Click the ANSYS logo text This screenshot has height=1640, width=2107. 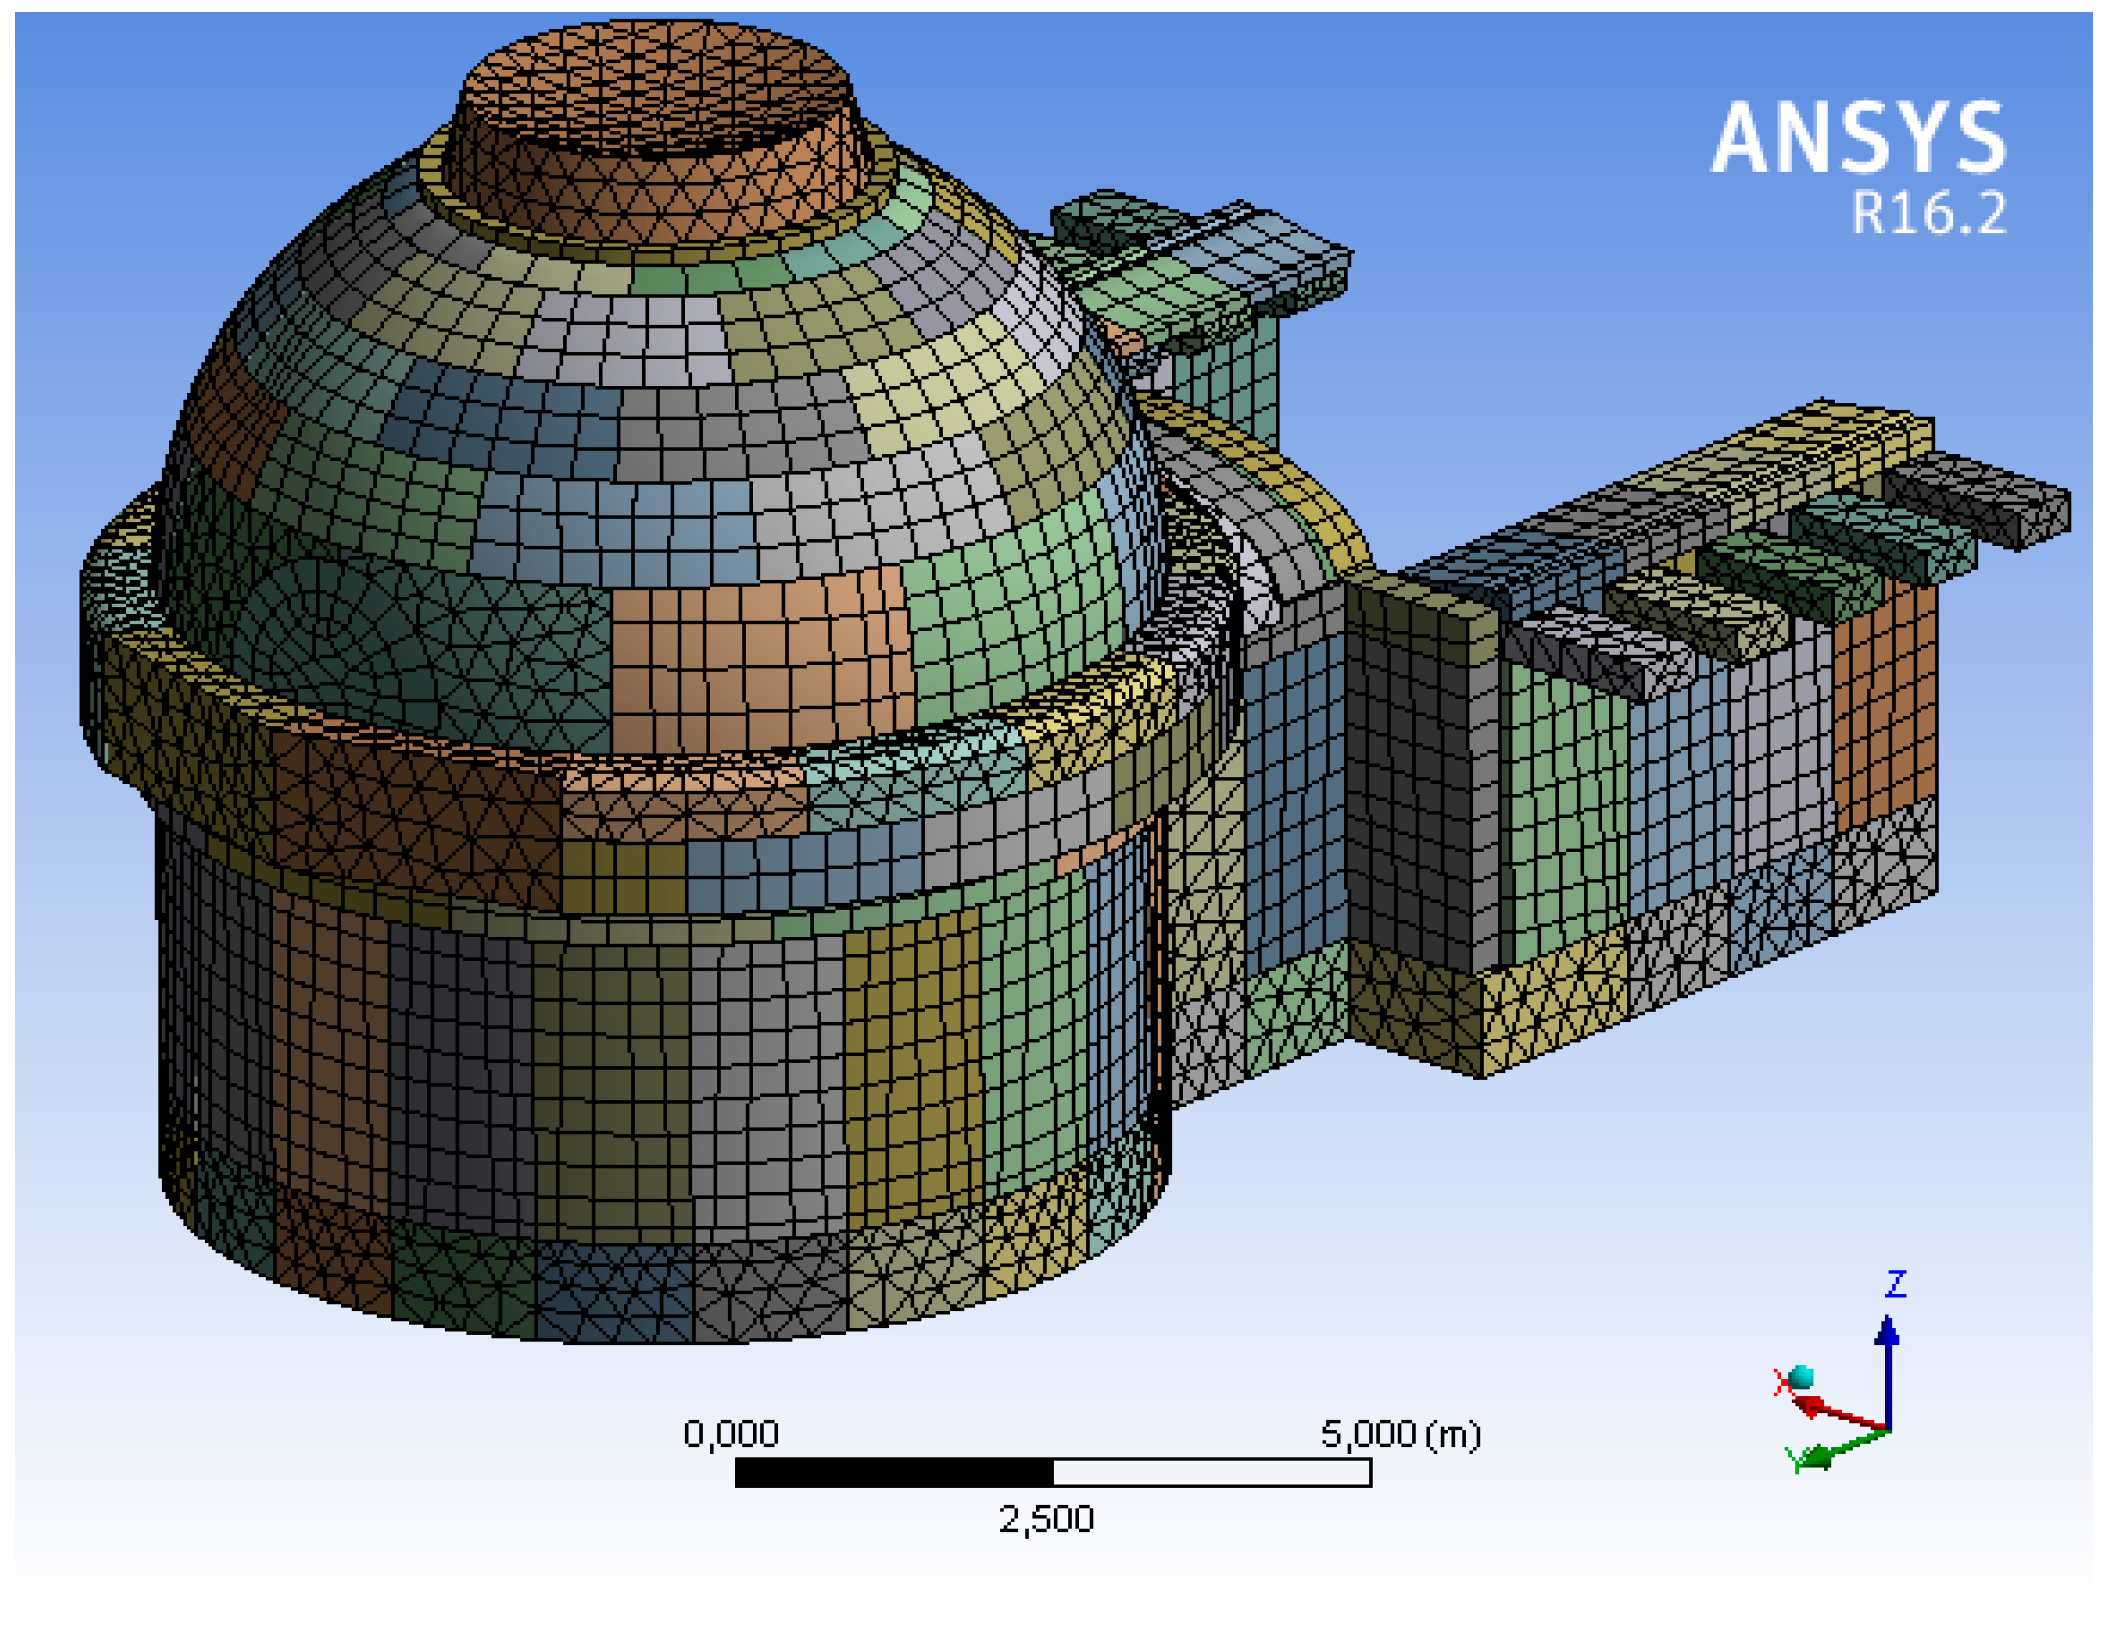pyautogui.click(x=1858, y=138)
